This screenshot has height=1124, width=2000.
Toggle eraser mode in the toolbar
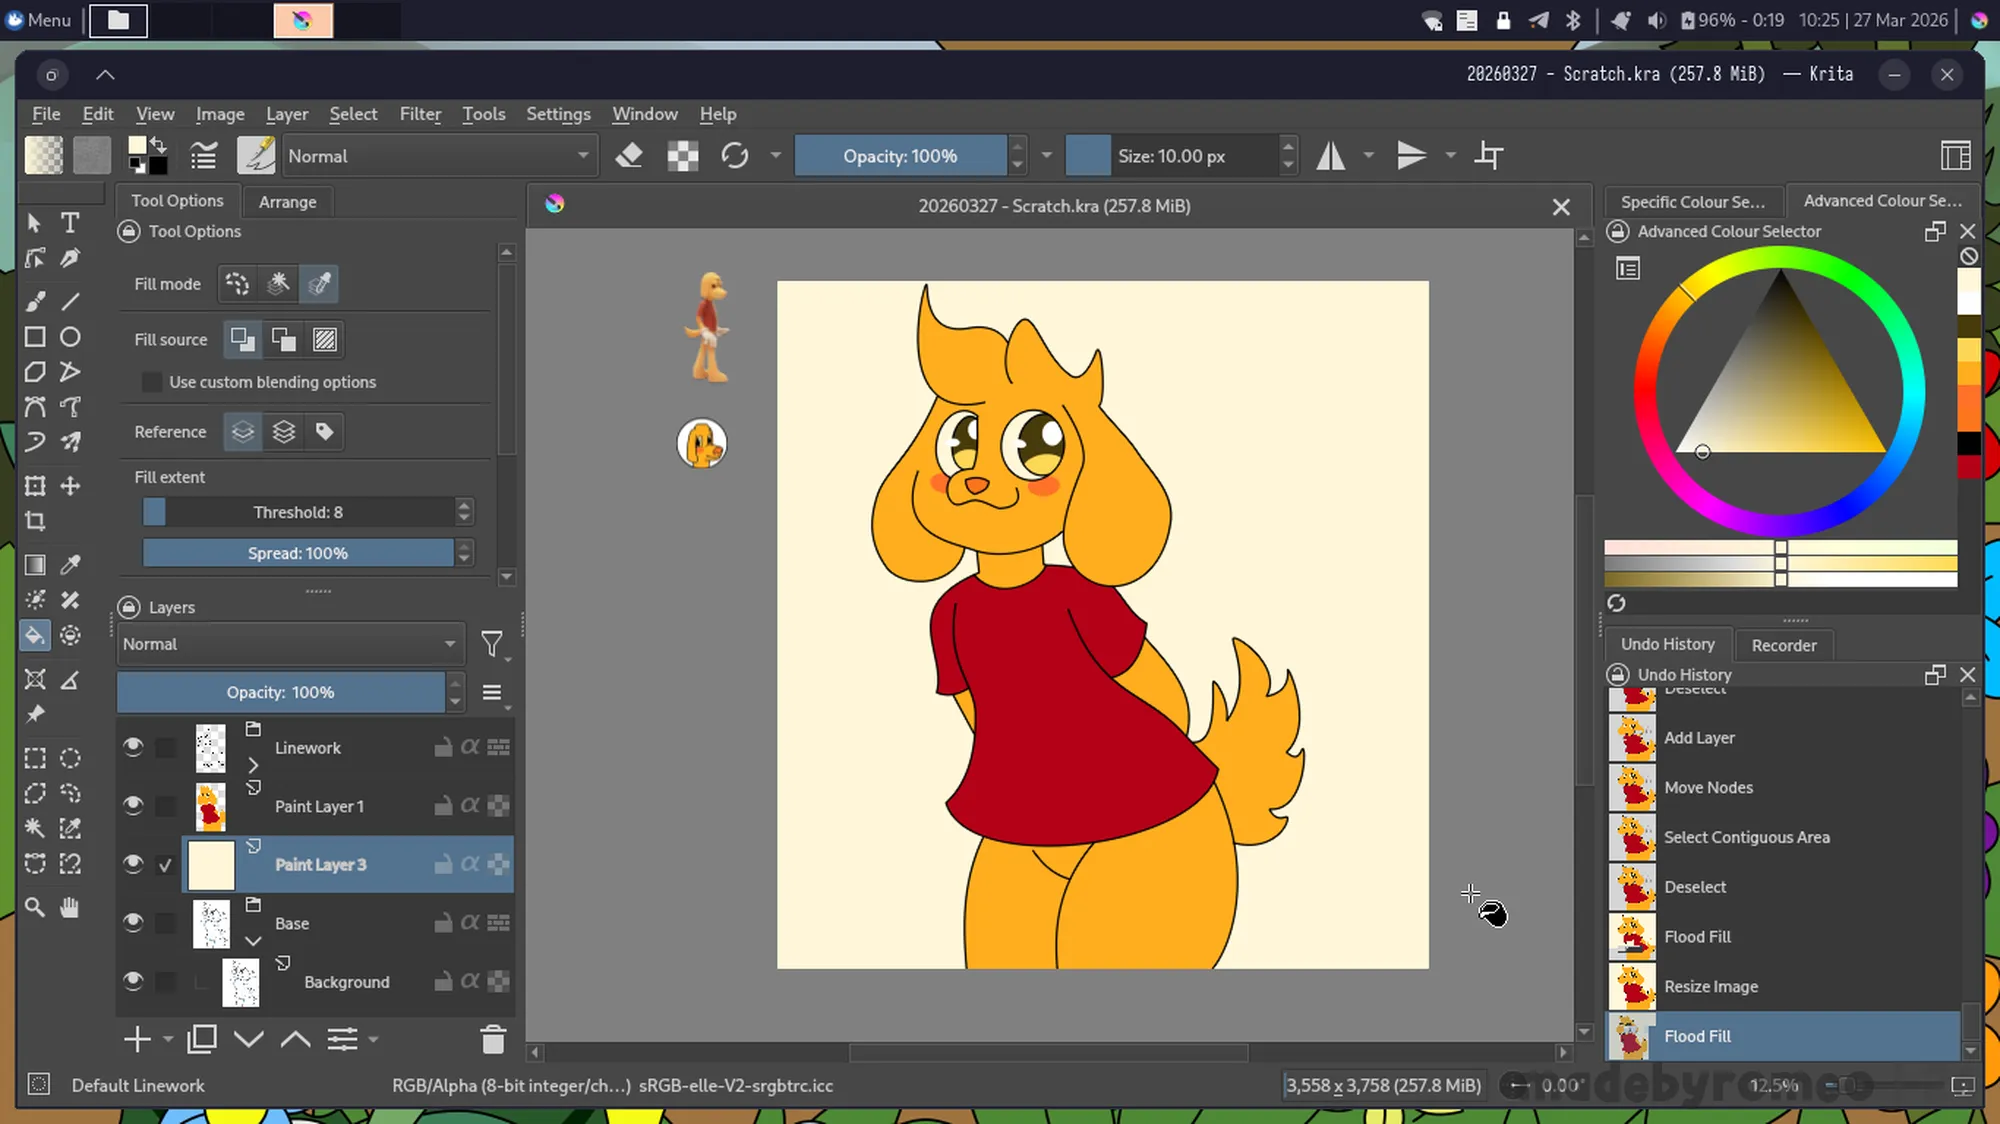pyautogui.click(x=629, y=156)
